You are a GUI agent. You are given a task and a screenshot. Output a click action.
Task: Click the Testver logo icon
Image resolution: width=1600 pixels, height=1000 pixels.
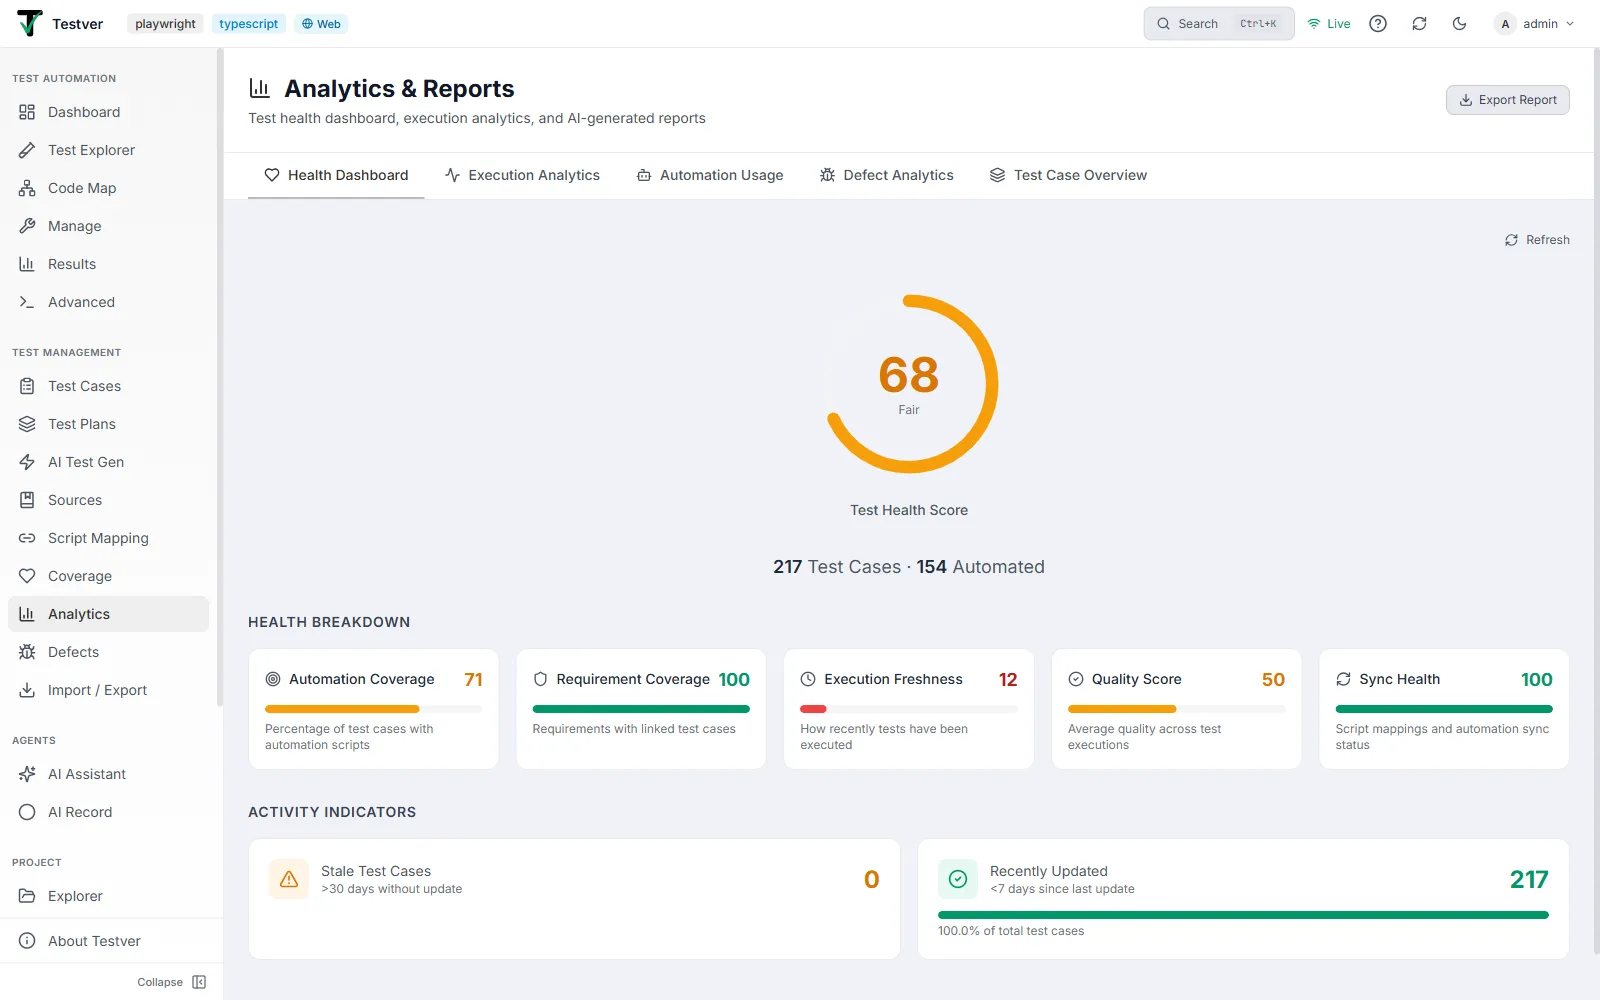30,23
